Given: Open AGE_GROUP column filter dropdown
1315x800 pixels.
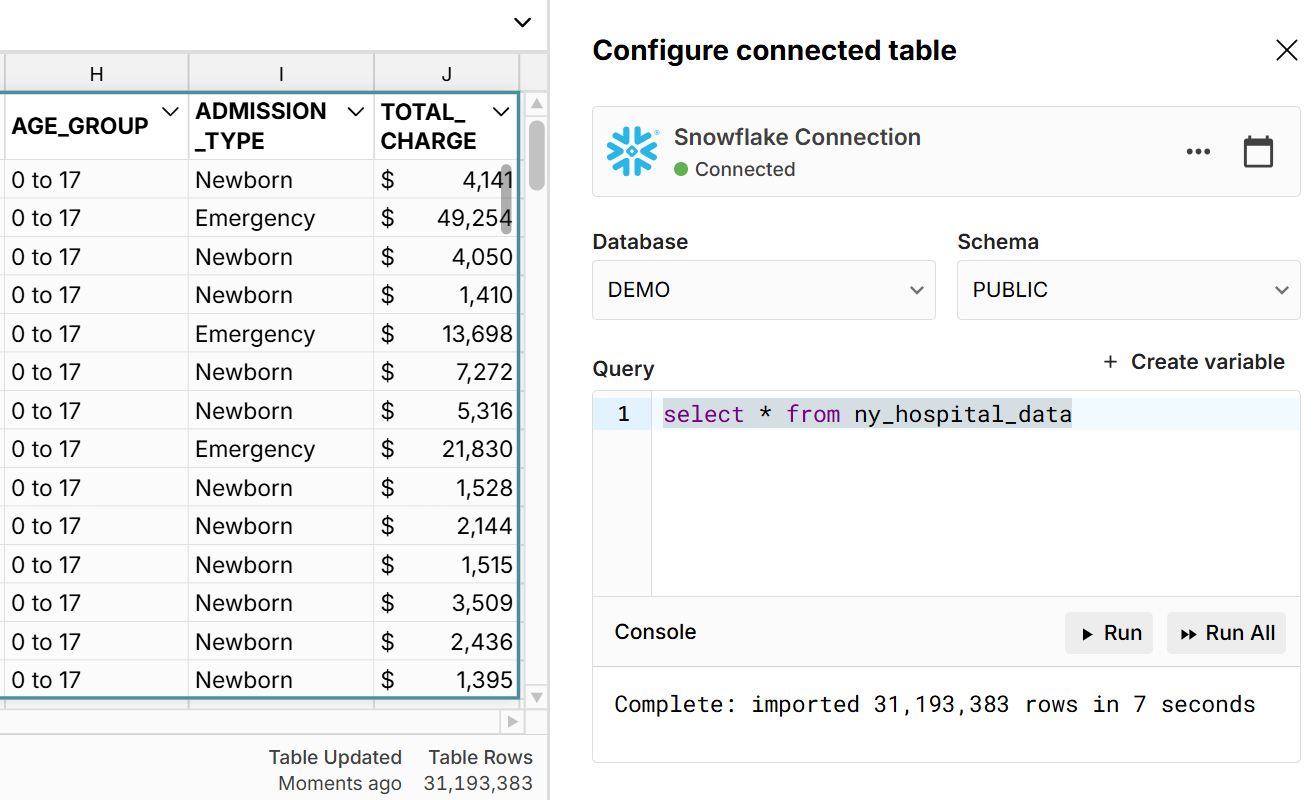Looking at the screenshot, I should tap(170, 111).
